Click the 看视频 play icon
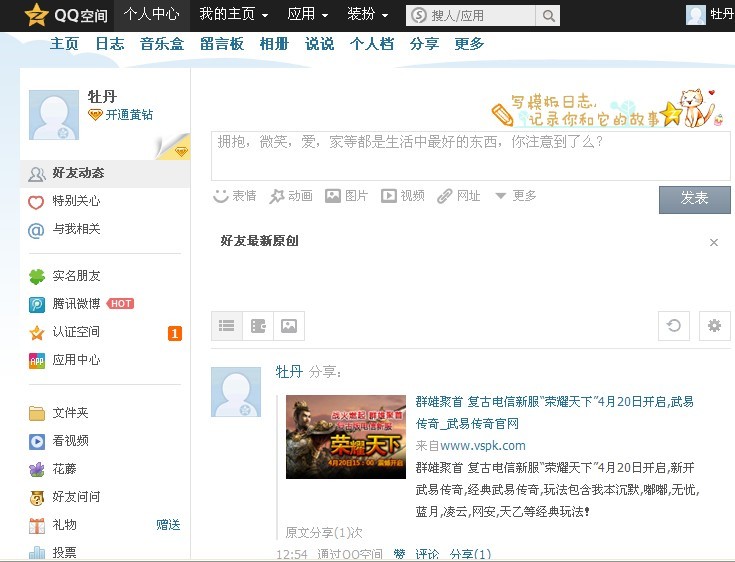Viewport: 735px width, 562px height. pos(37,442)
